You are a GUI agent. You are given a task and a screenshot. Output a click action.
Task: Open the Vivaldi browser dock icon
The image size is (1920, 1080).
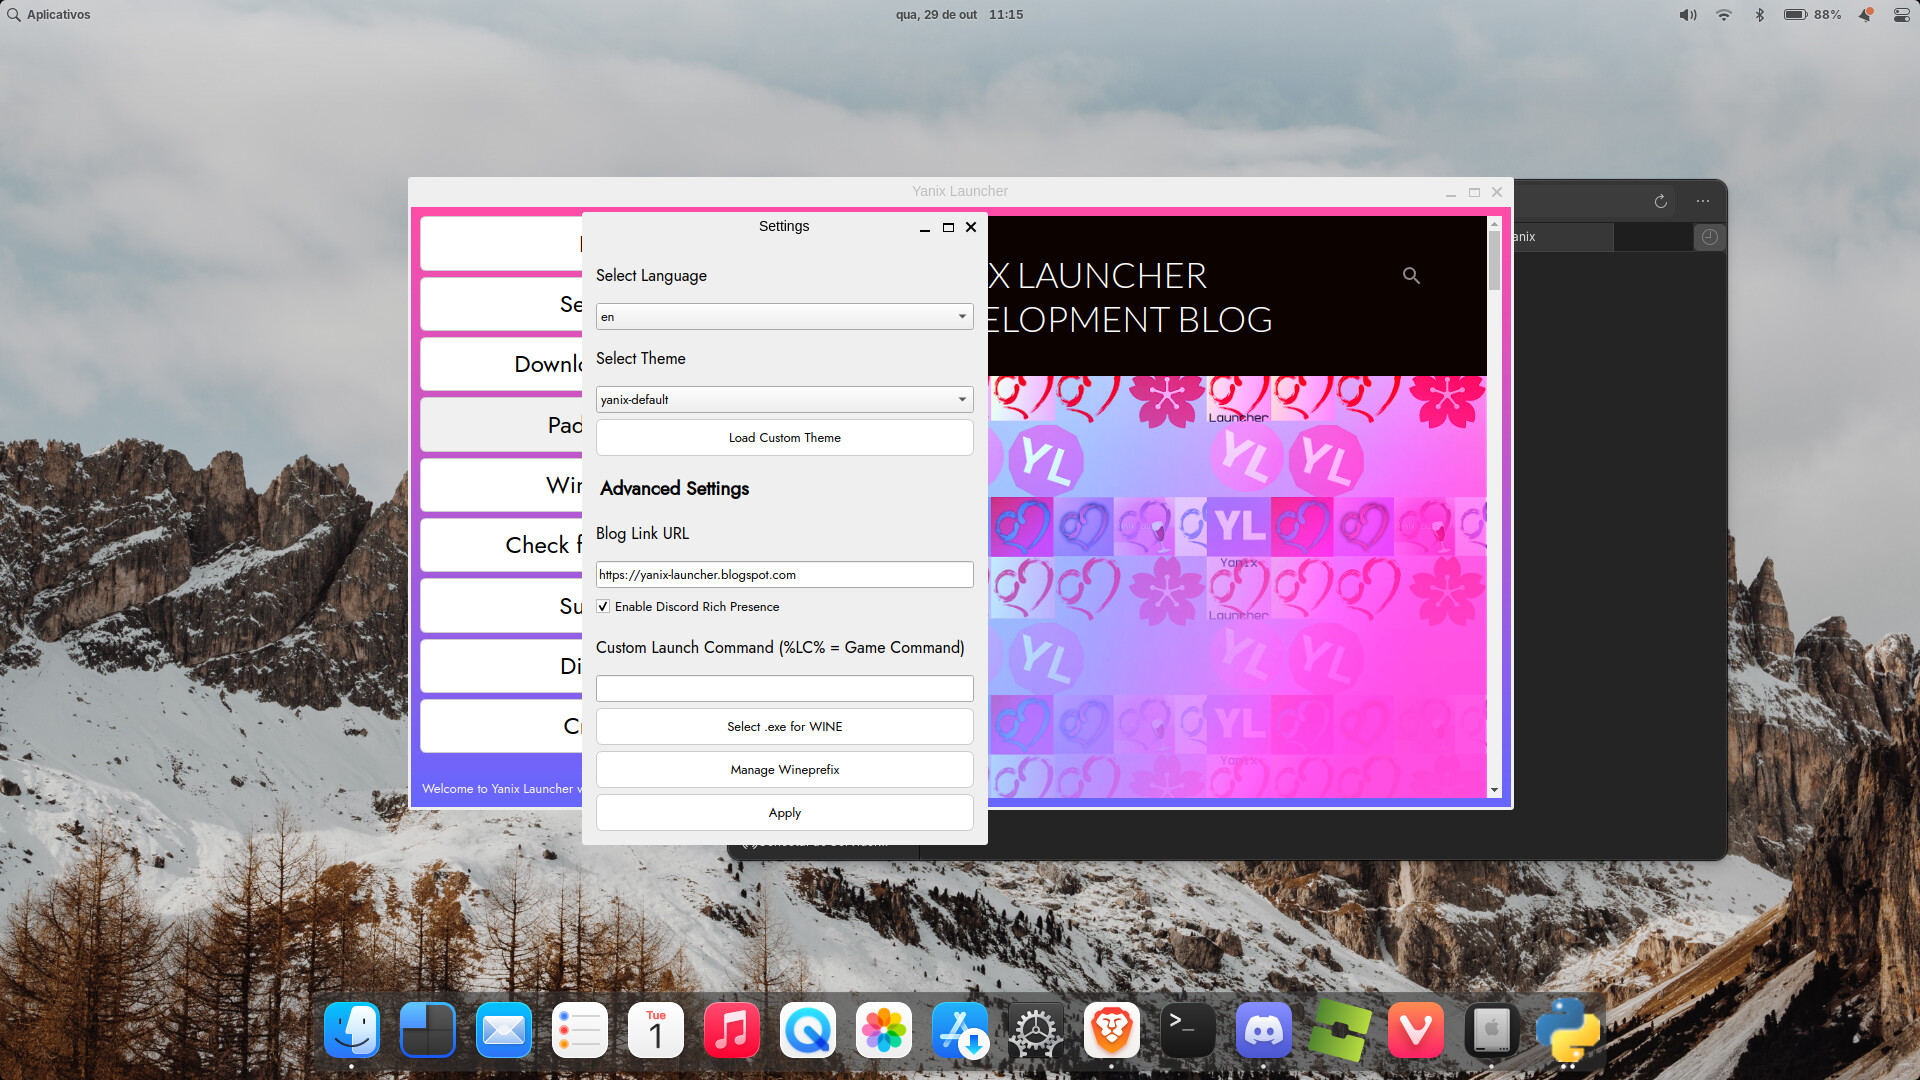(x=1415, y=1030)
